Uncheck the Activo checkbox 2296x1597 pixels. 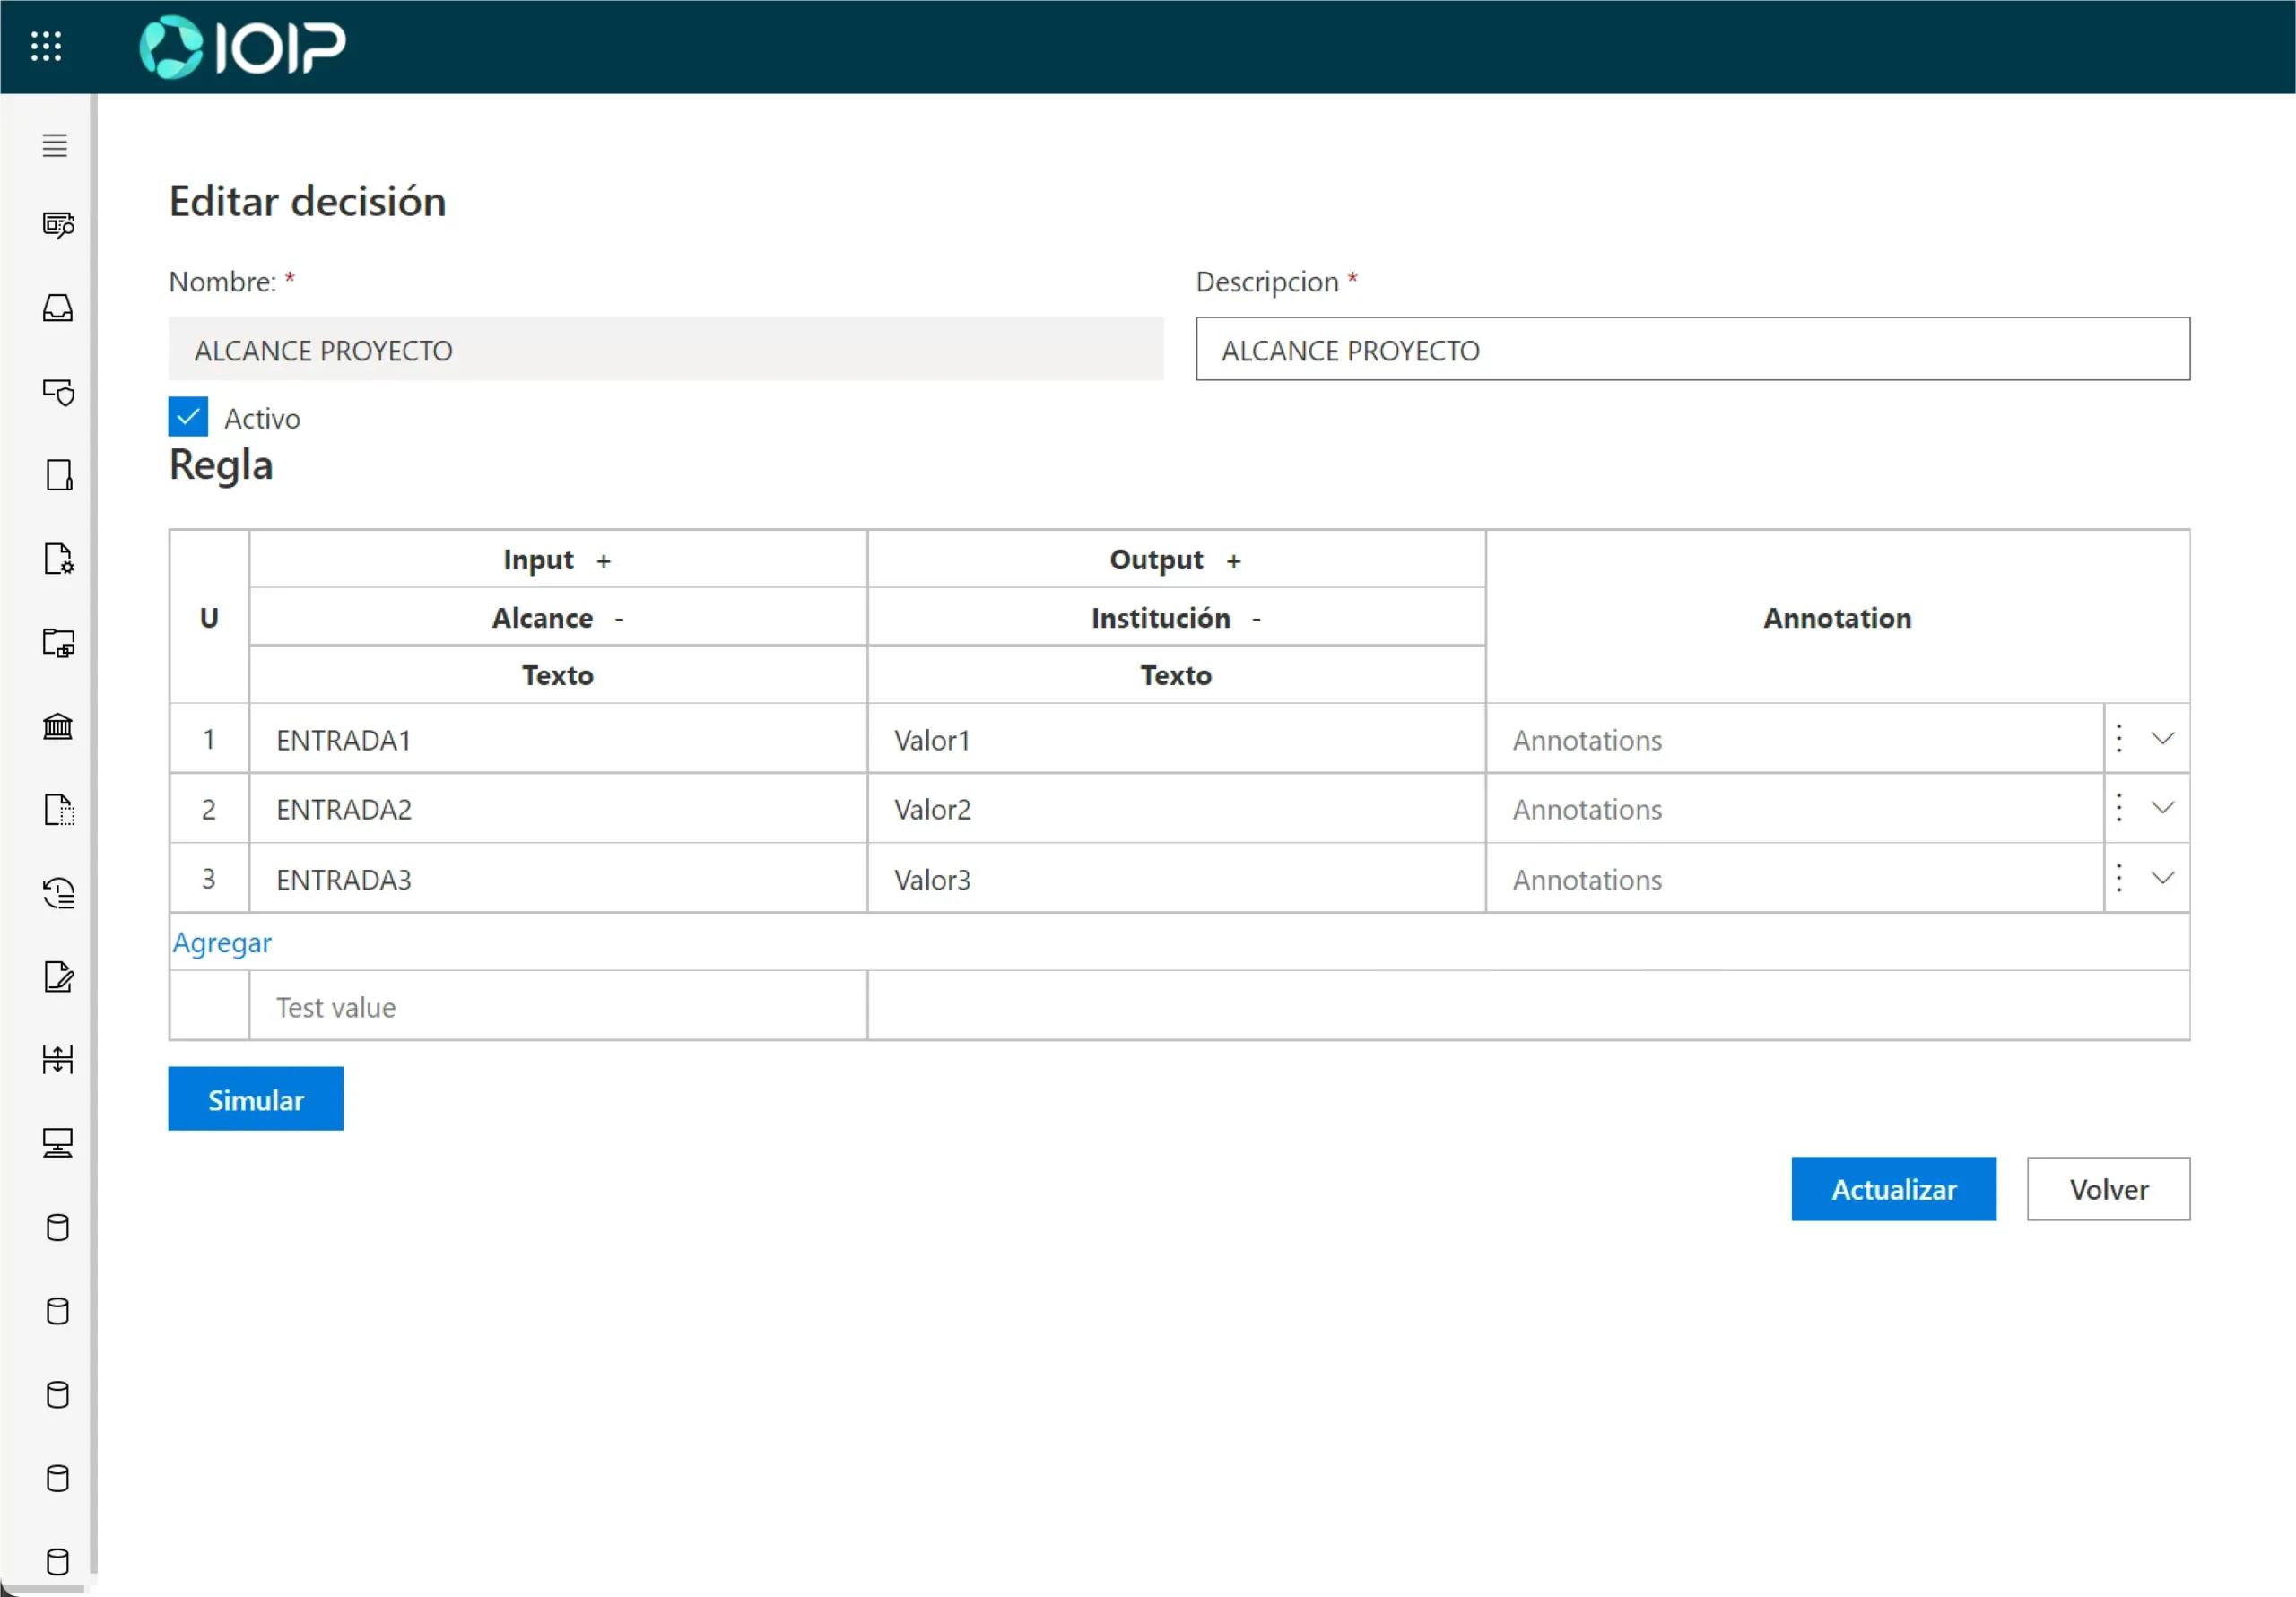point(188,417)
